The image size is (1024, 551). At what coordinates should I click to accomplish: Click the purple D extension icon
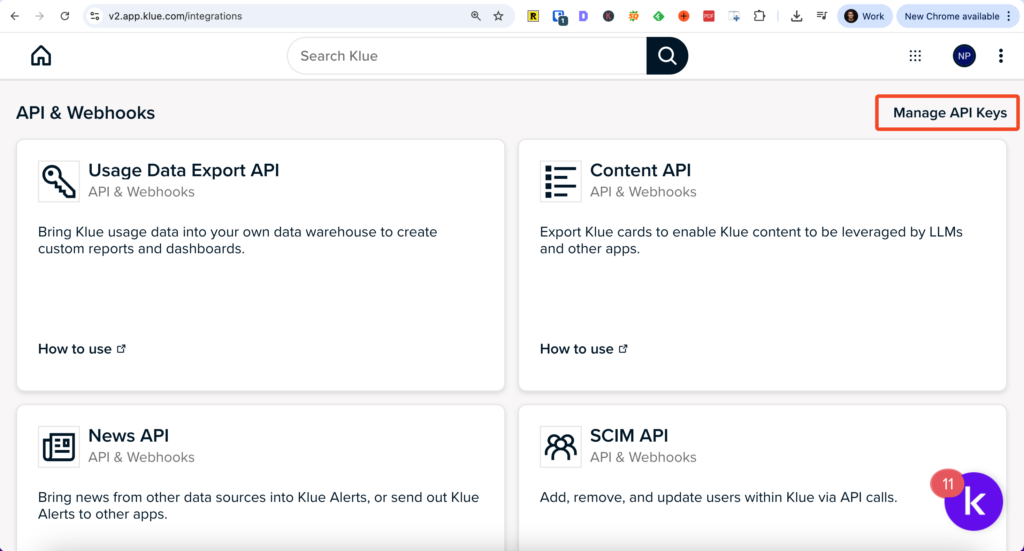583,16
